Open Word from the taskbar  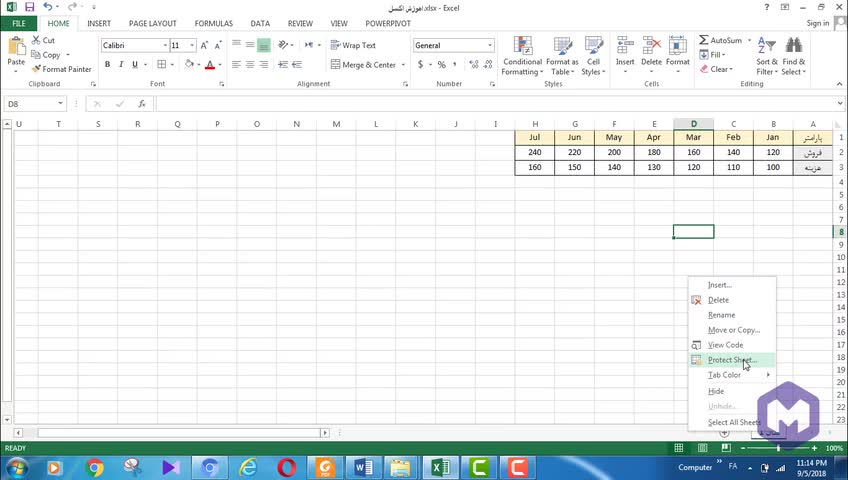(x=363, y=468)
